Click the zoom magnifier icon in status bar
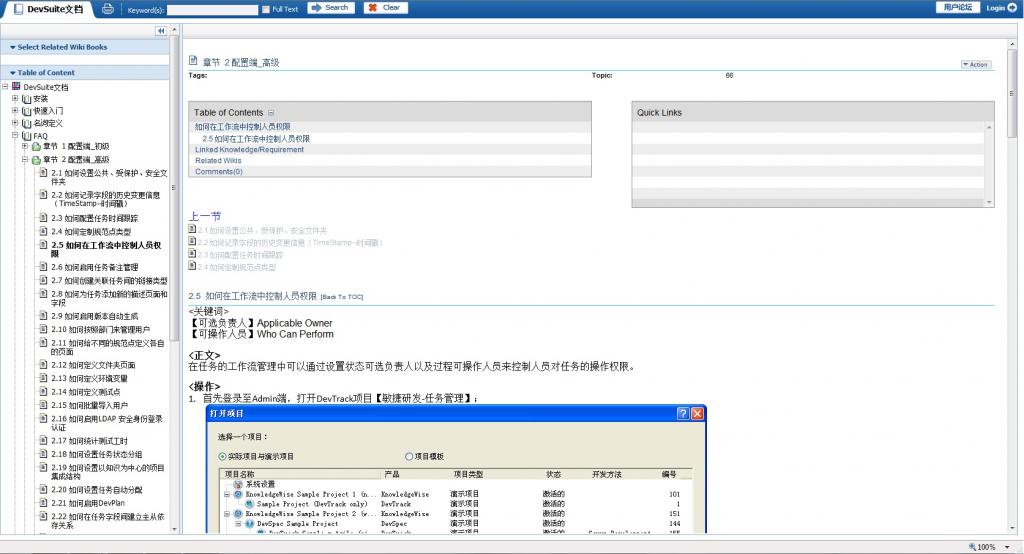This screenshot has width=1024, height=554. (x=972, y=547)
